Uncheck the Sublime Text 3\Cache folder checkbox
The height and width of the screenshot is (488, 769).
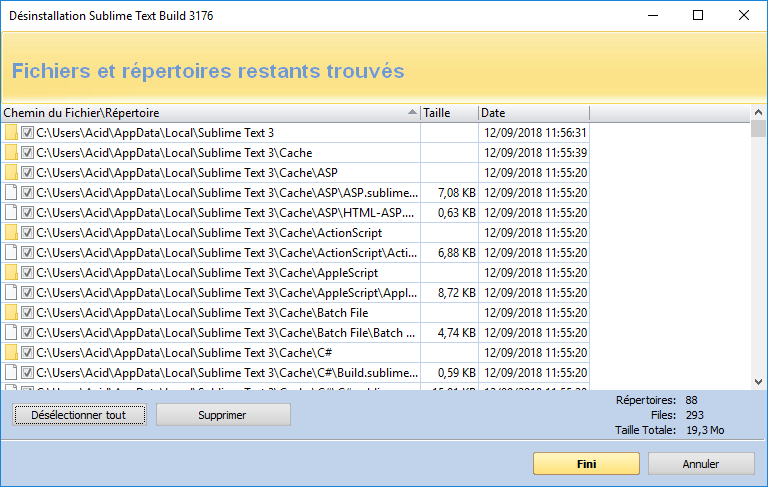coord(27,153)
